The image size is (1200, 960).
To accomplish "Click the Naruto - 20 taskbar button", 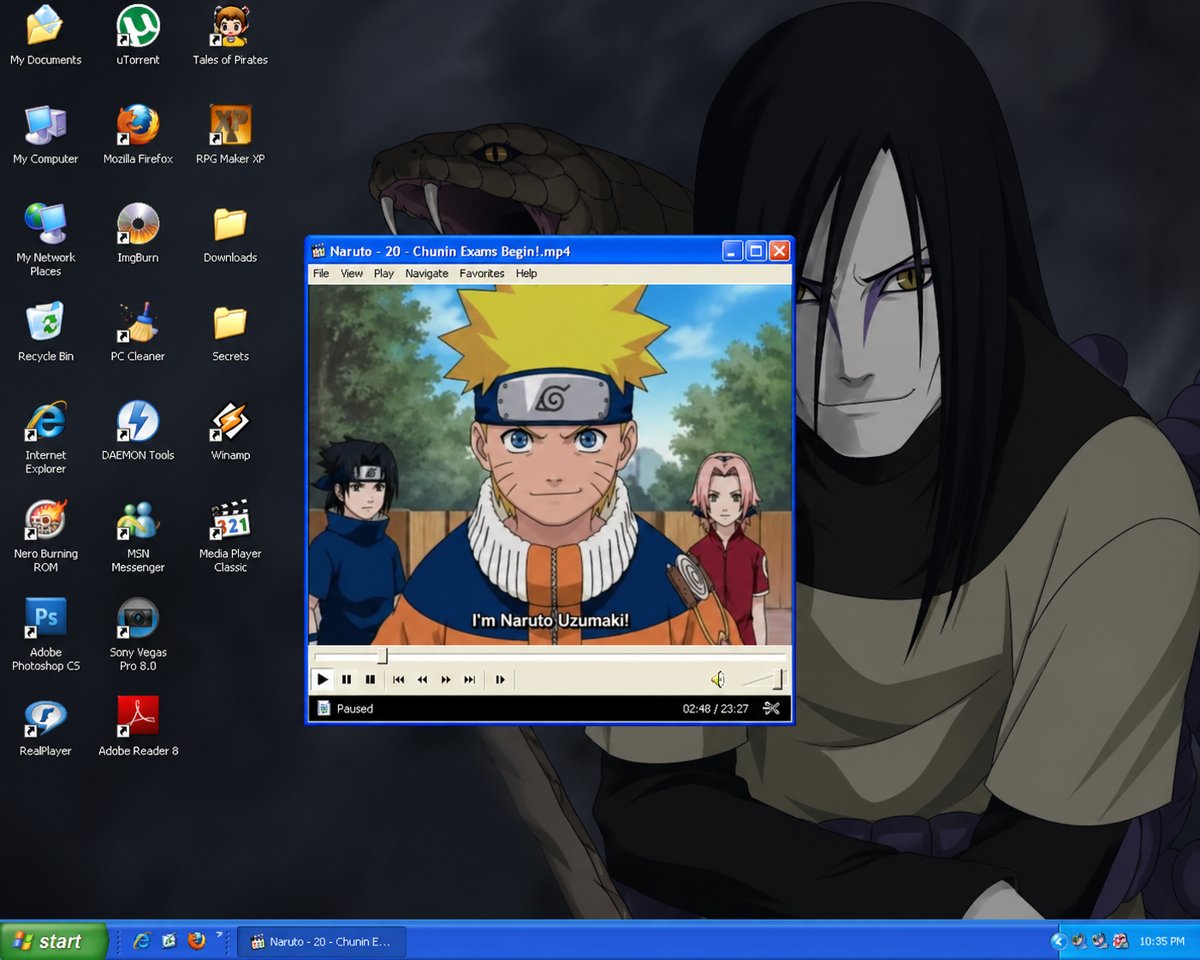I will click(x=322, y=941).
